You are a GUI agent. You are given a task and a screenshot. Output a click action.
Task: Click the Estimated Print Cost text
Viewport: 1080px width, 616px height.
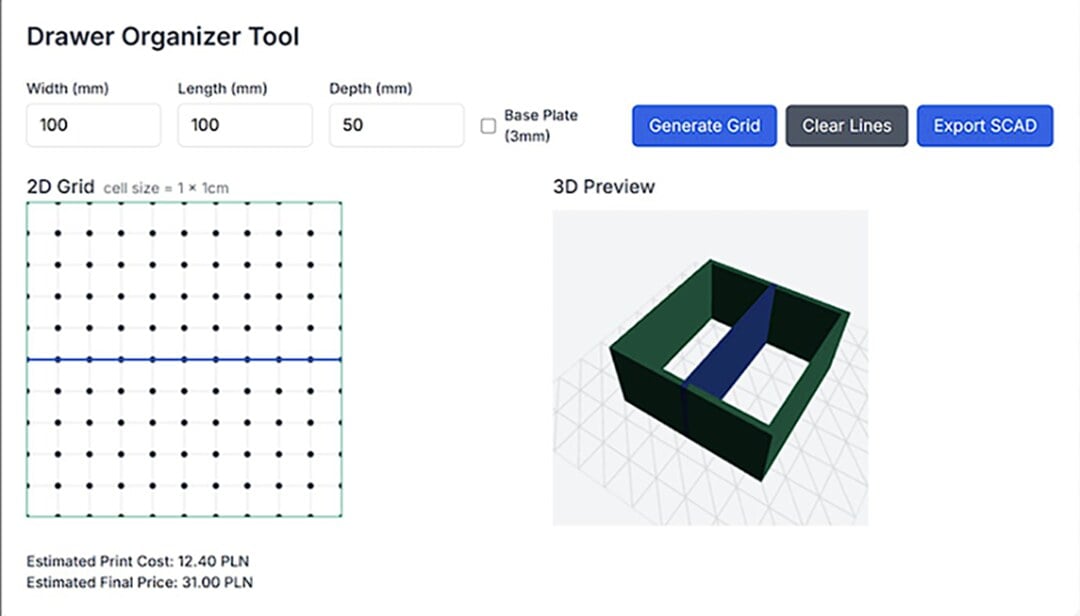[139, 561]
